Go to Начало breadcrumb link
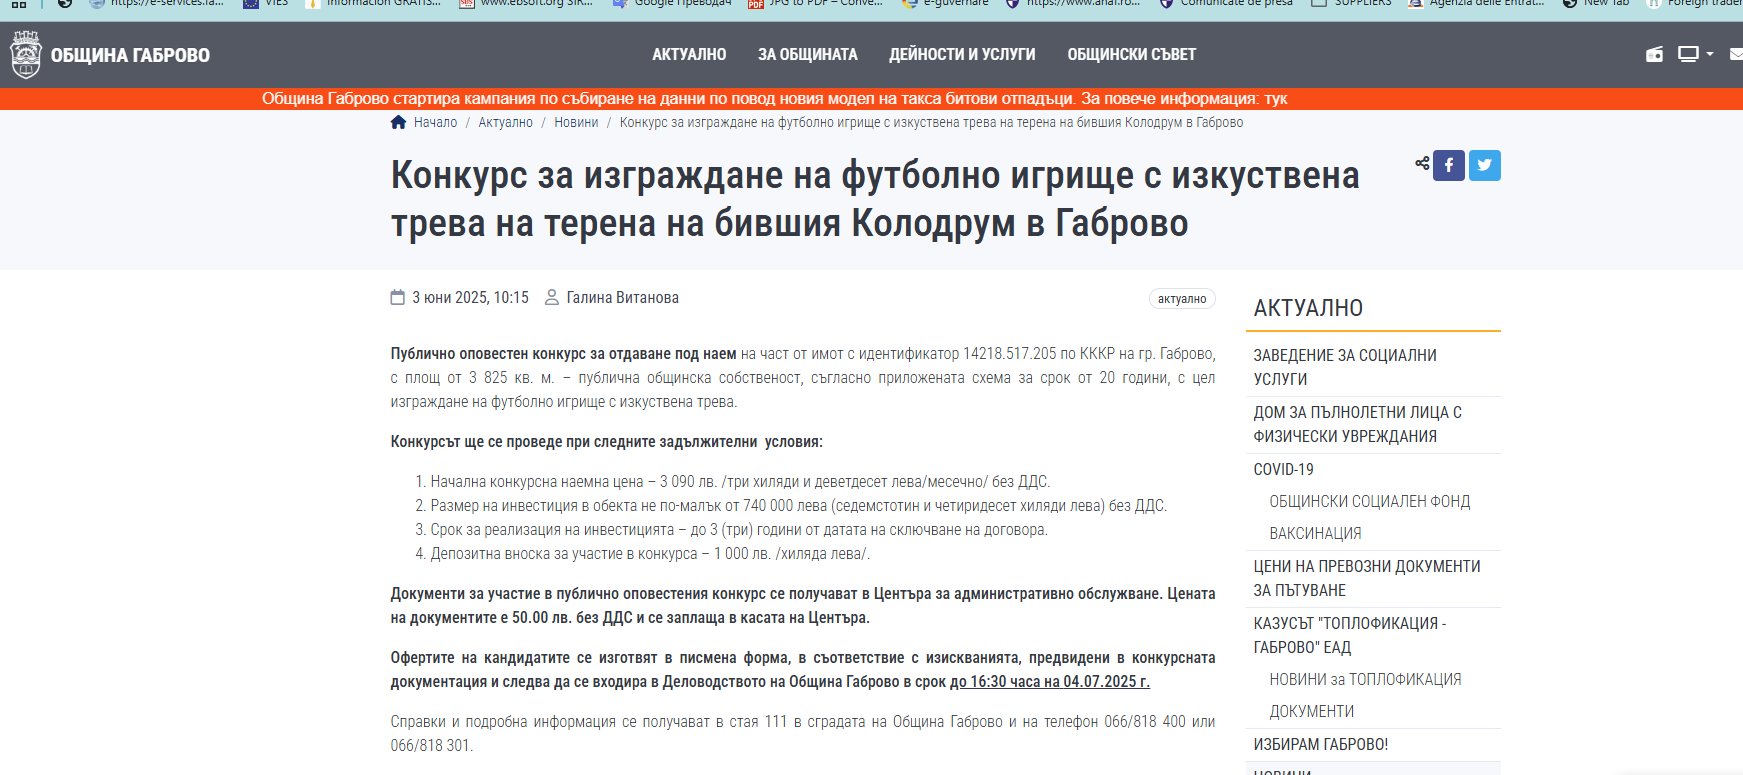1743x775 pixels. click(x=435, y=122)
